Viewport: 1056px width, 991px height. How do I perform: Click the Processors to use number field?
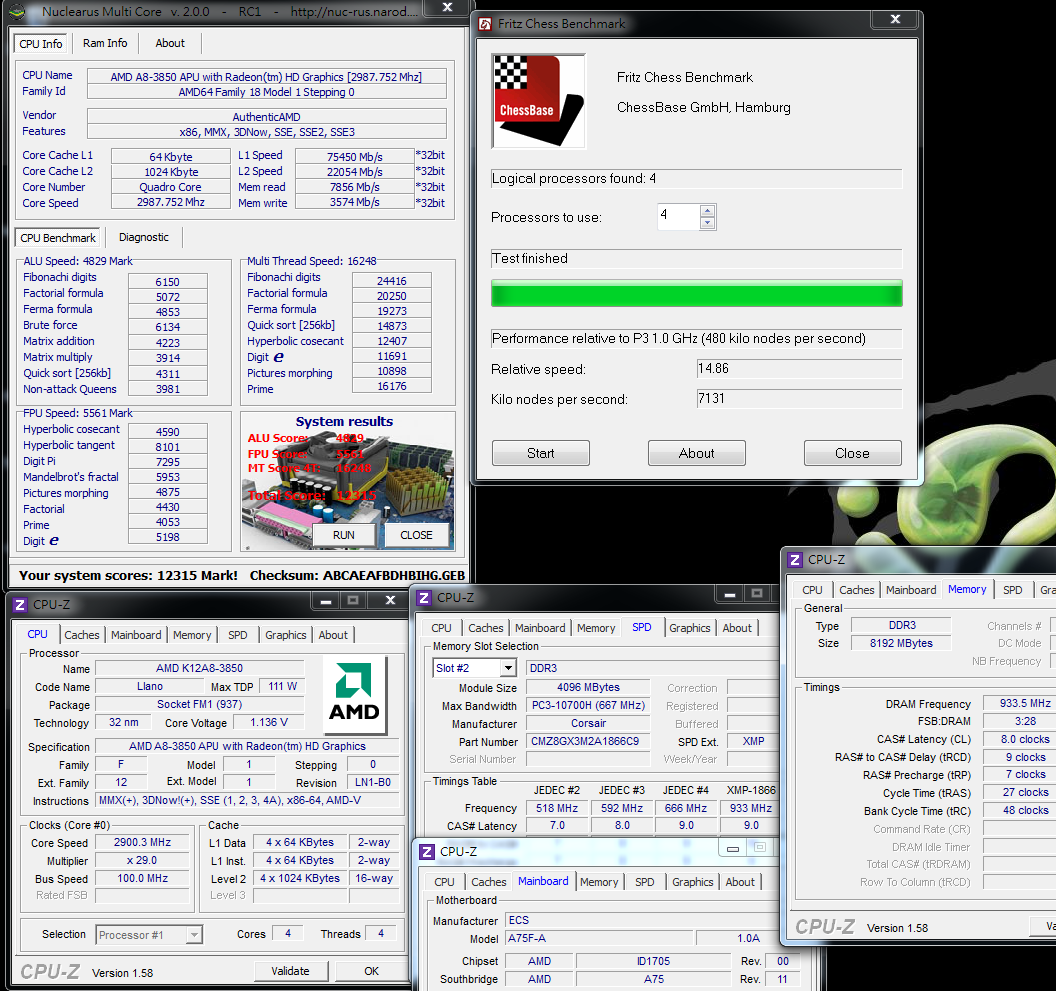[679, 217]
